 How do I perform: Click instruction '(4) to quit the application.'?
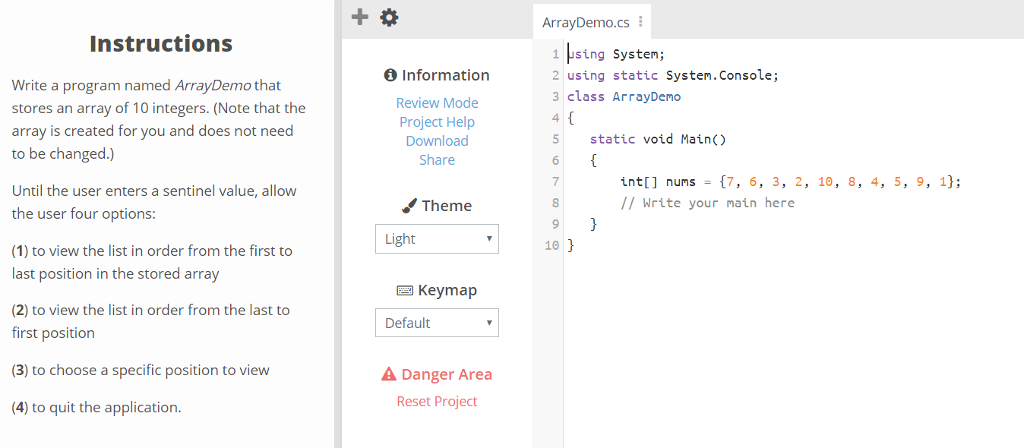97,407
